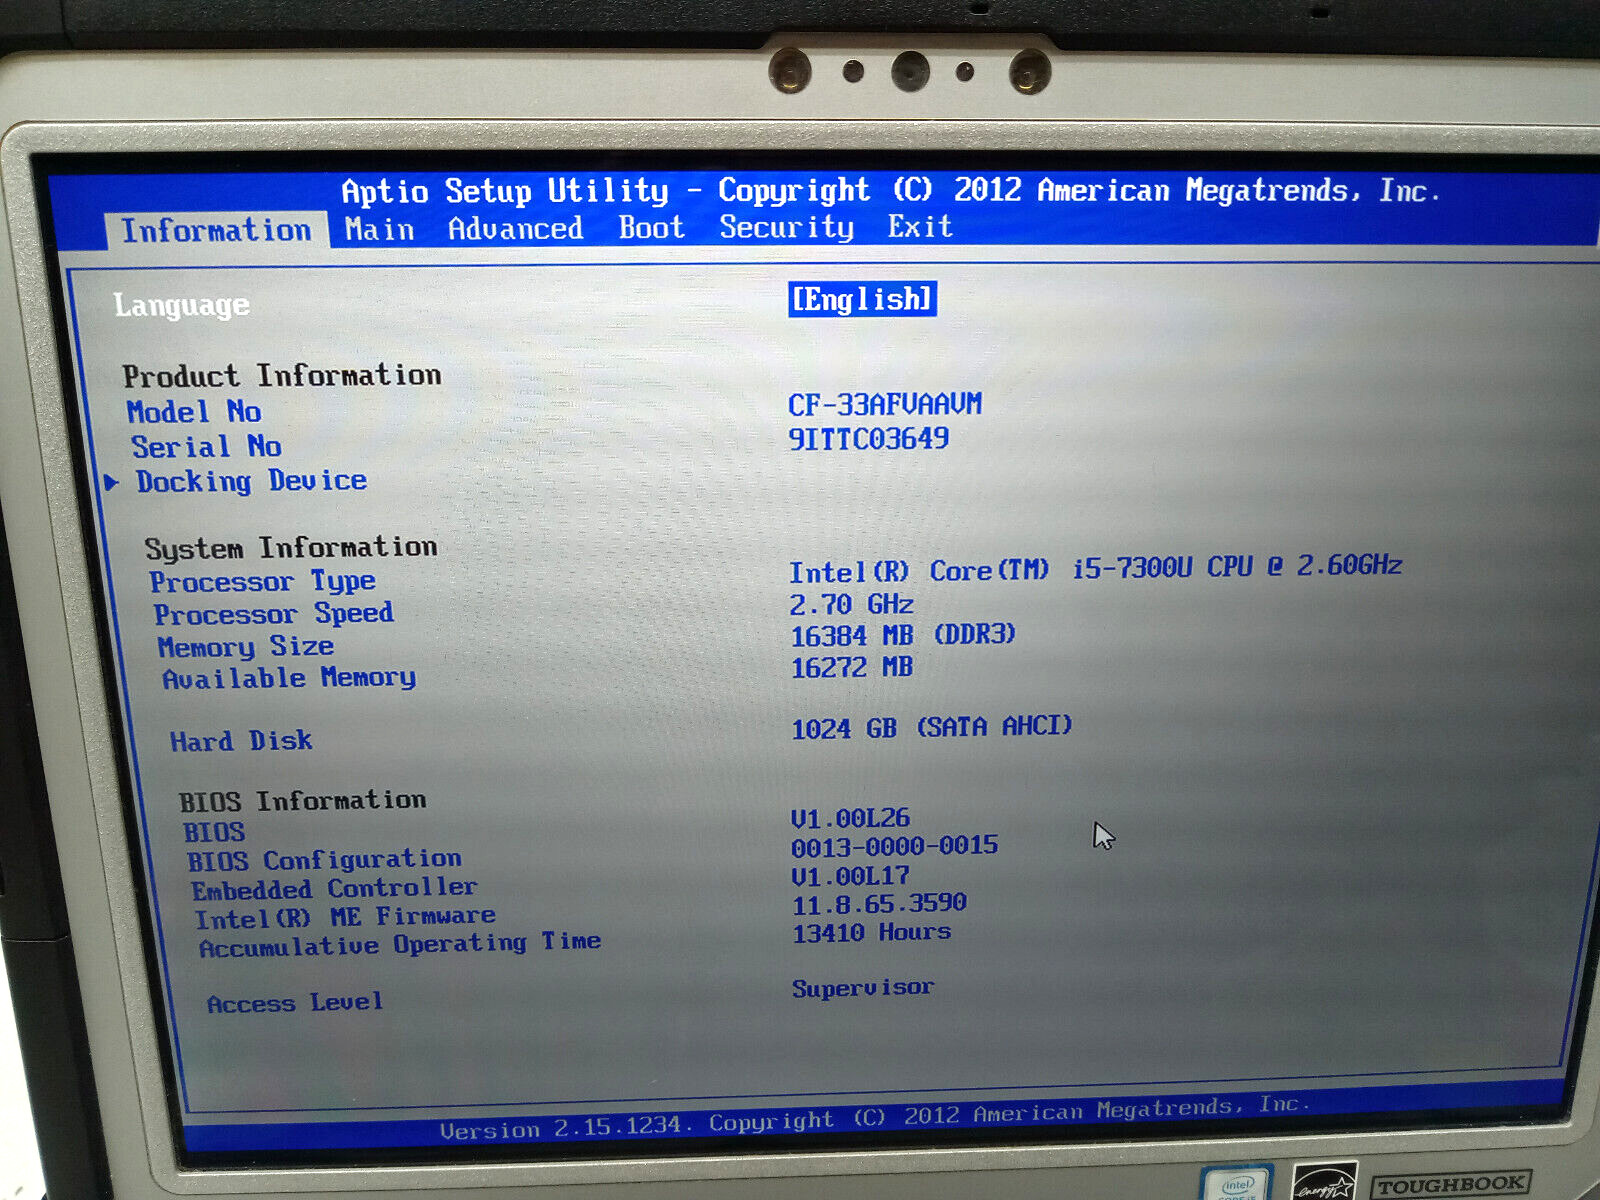Click the Version 2.15.1234 footer text
Image resolution: width=1600 pixels, height=1200 pixels.
(x=875, y=1118)
